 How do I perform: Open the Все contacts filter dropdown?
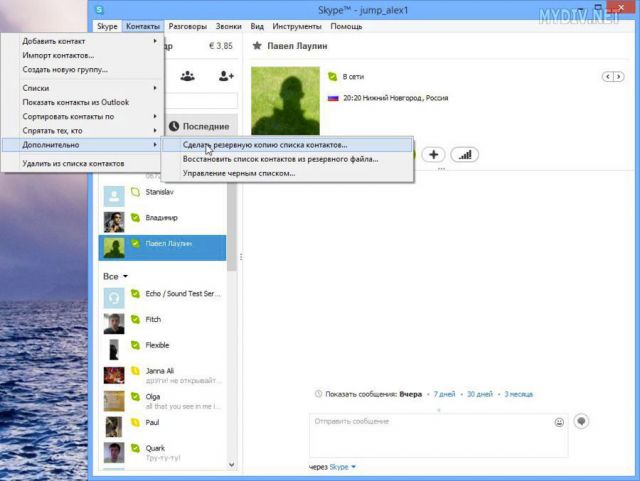116,276
